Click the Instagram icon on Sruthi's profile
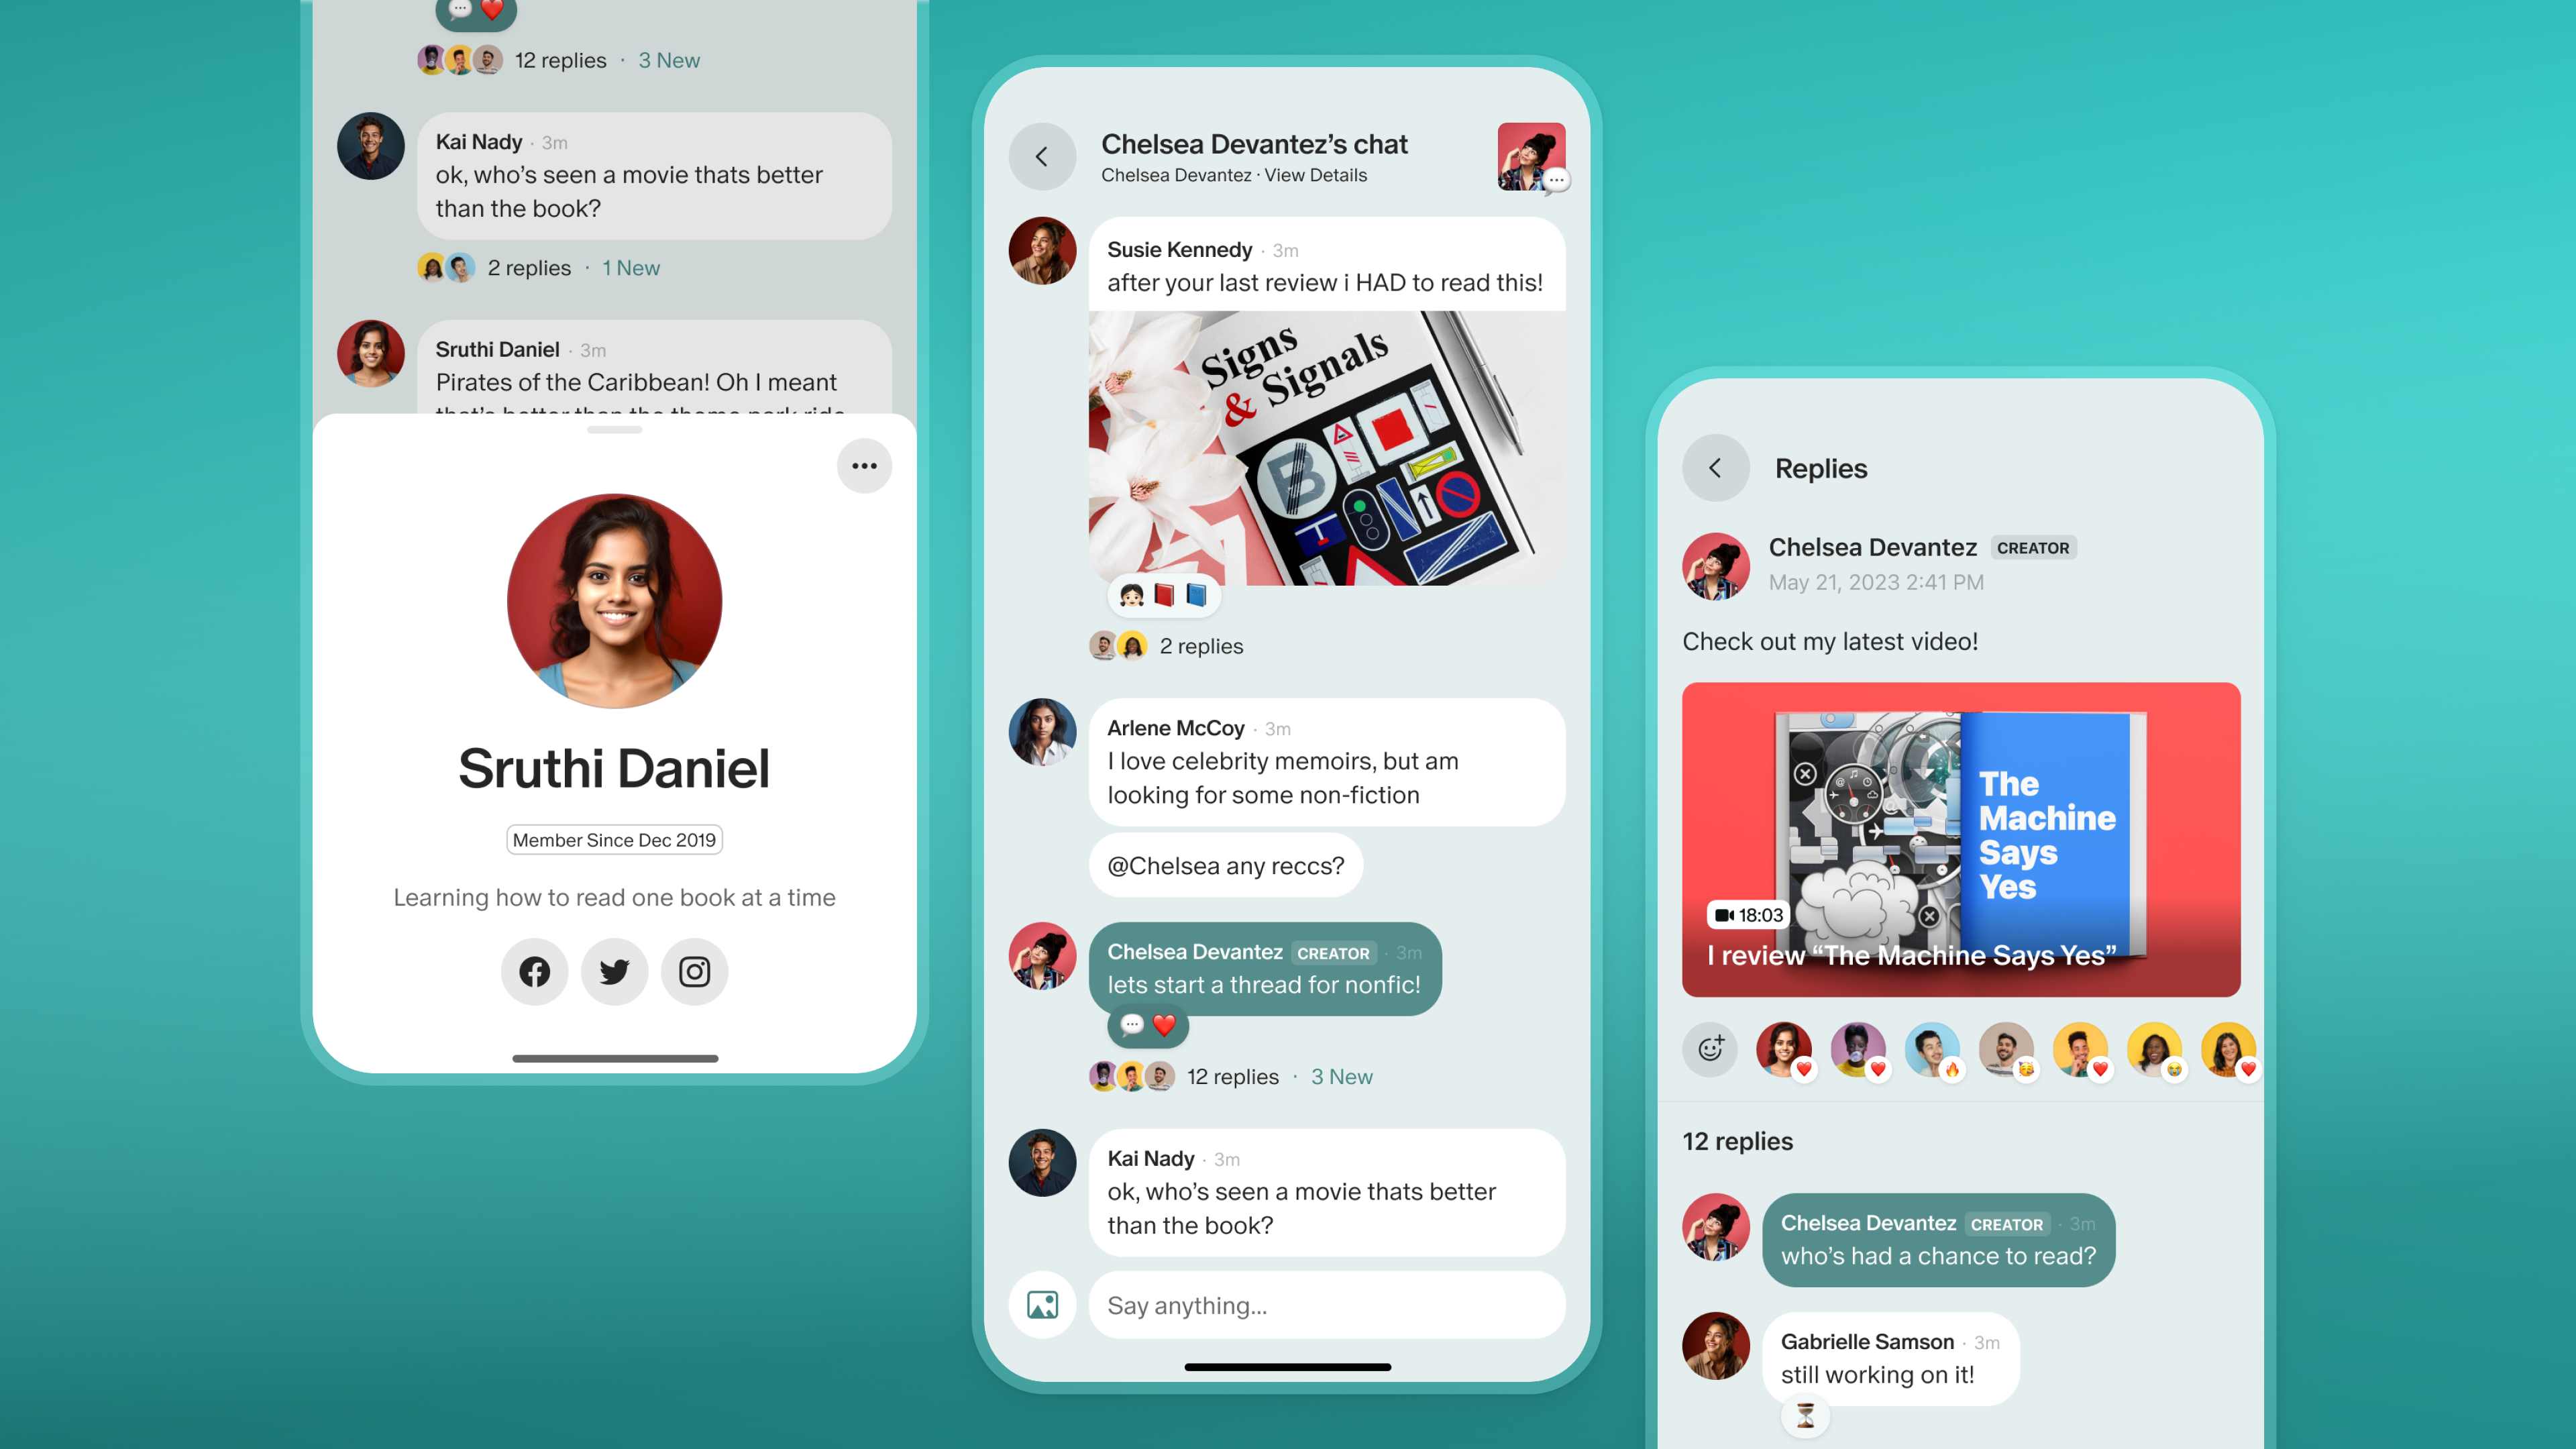This screenshot has height=1449, width=2576. coord(694,969)
